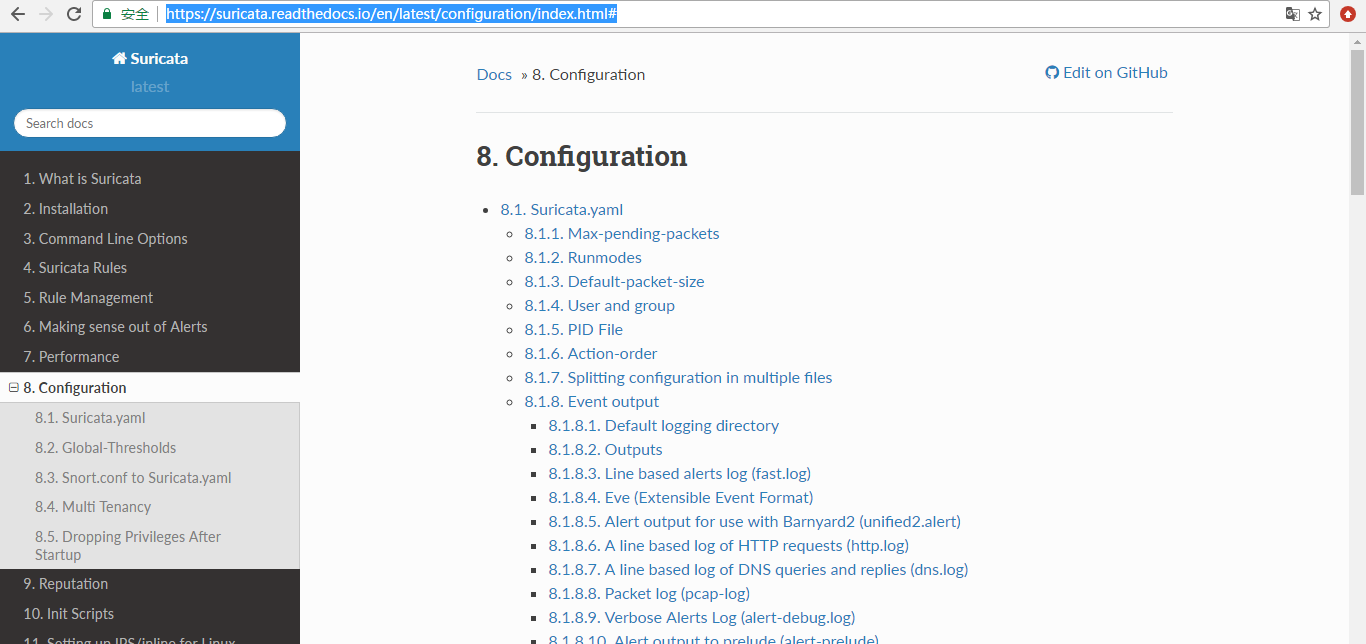The width and height of the screenshot is (1366, 644).
Task: Reload the page with the refresh icon
Action: (x=73, y=14)
